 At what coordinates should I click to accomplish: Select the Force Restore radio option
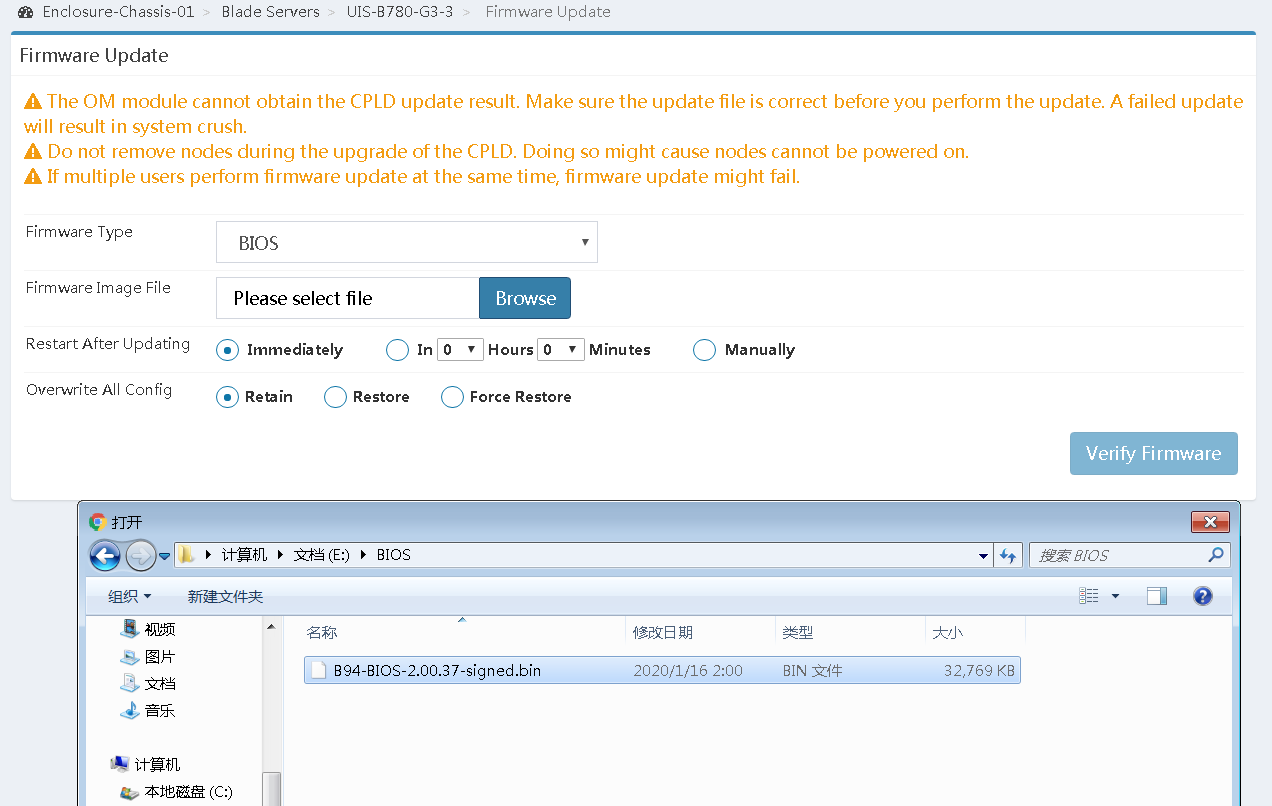453,397
